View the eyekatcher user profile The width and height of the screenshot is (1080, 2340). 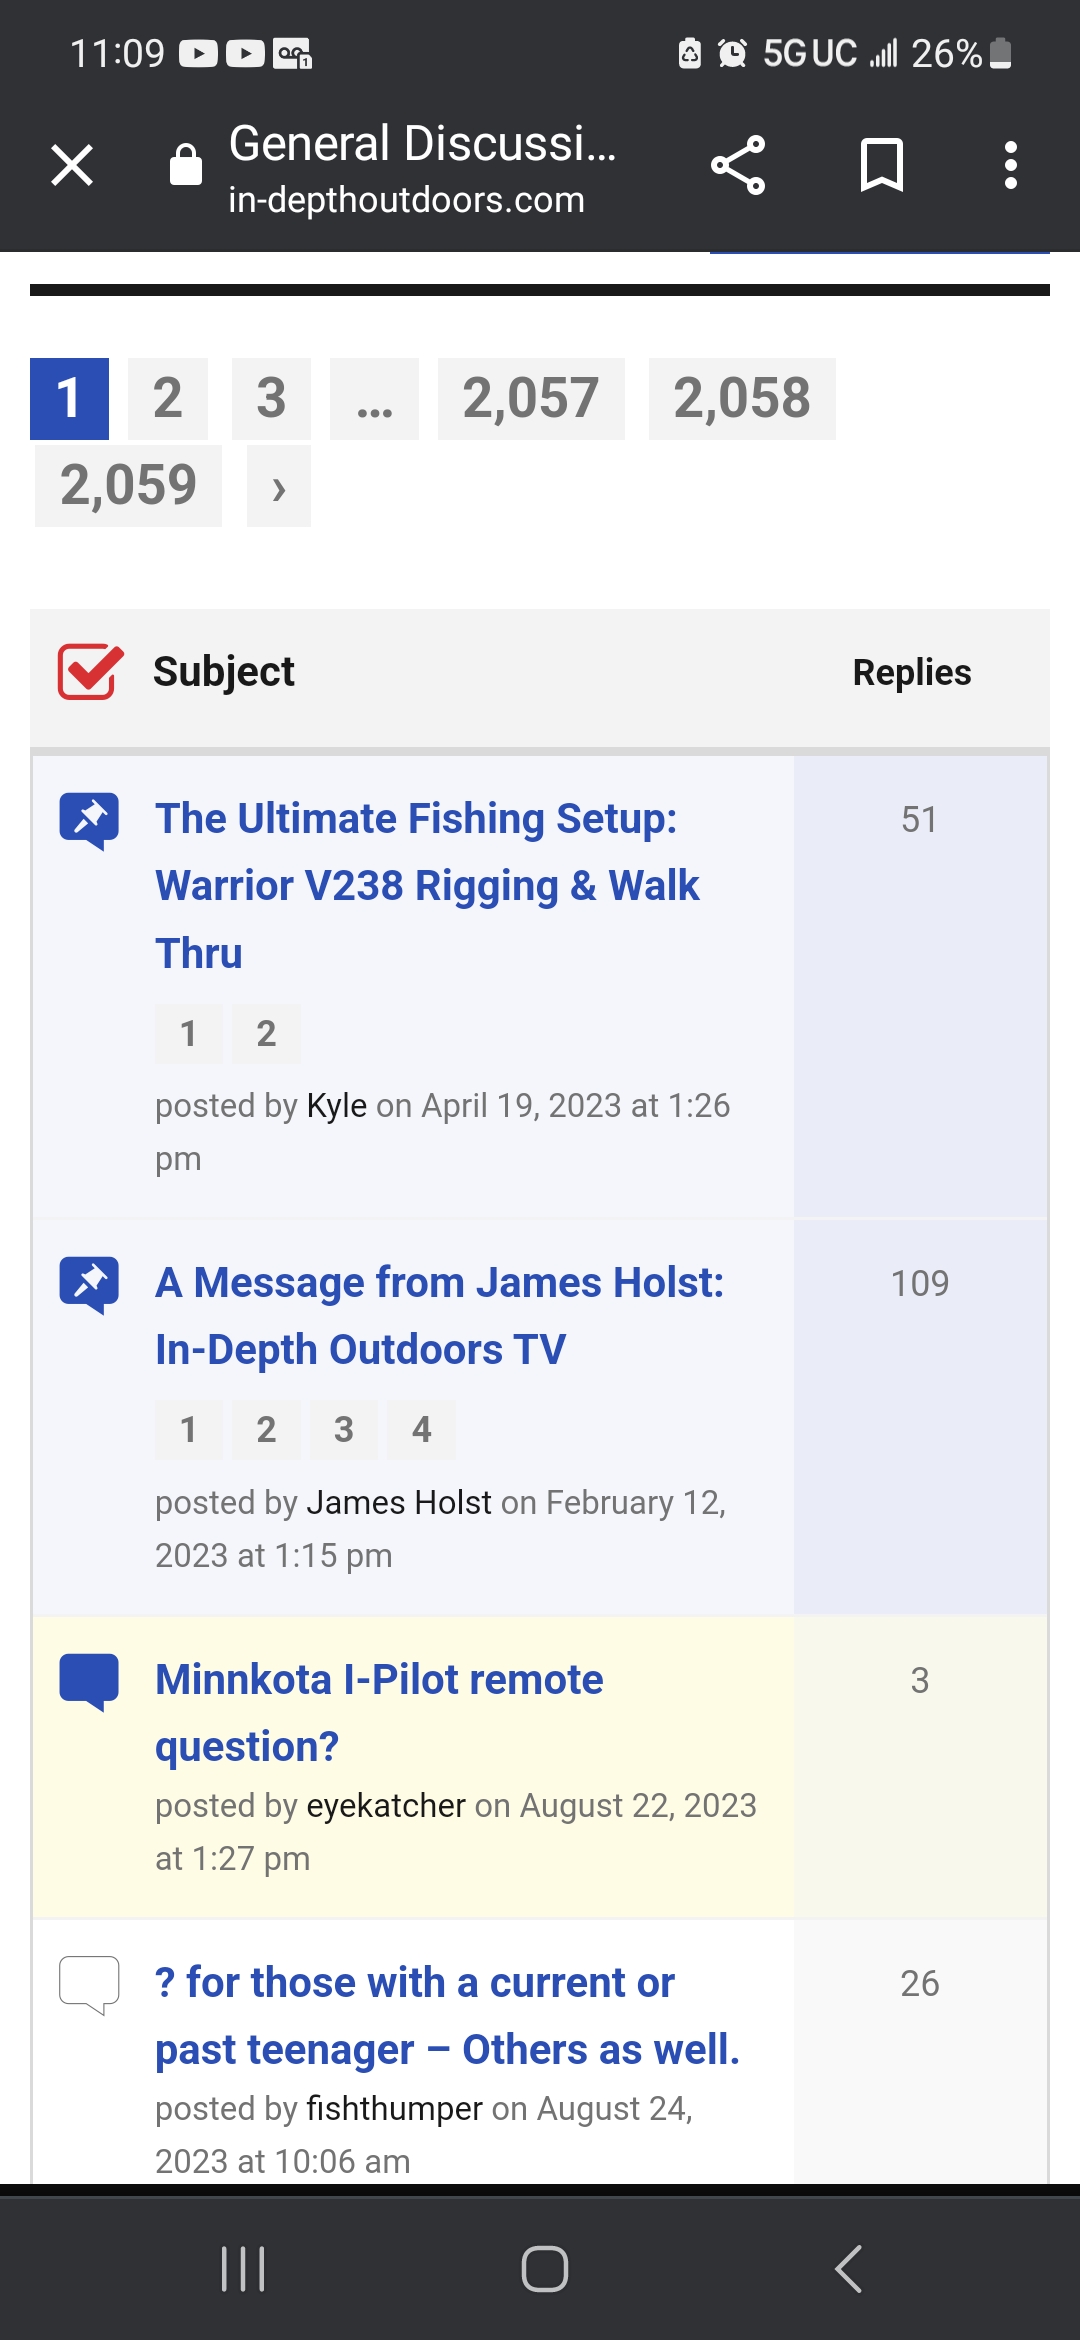(x=386, y=1806)
